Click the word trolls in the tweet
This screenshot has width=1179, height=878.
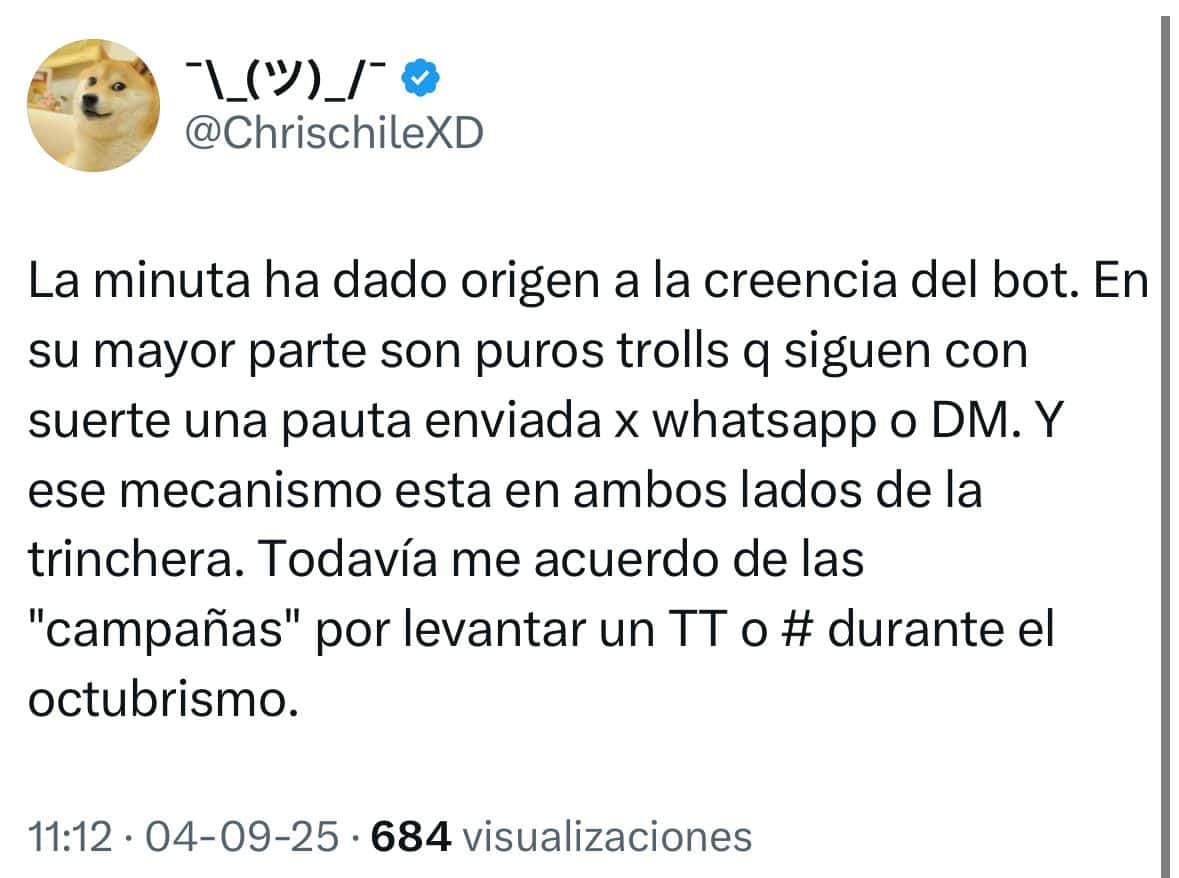673,350
